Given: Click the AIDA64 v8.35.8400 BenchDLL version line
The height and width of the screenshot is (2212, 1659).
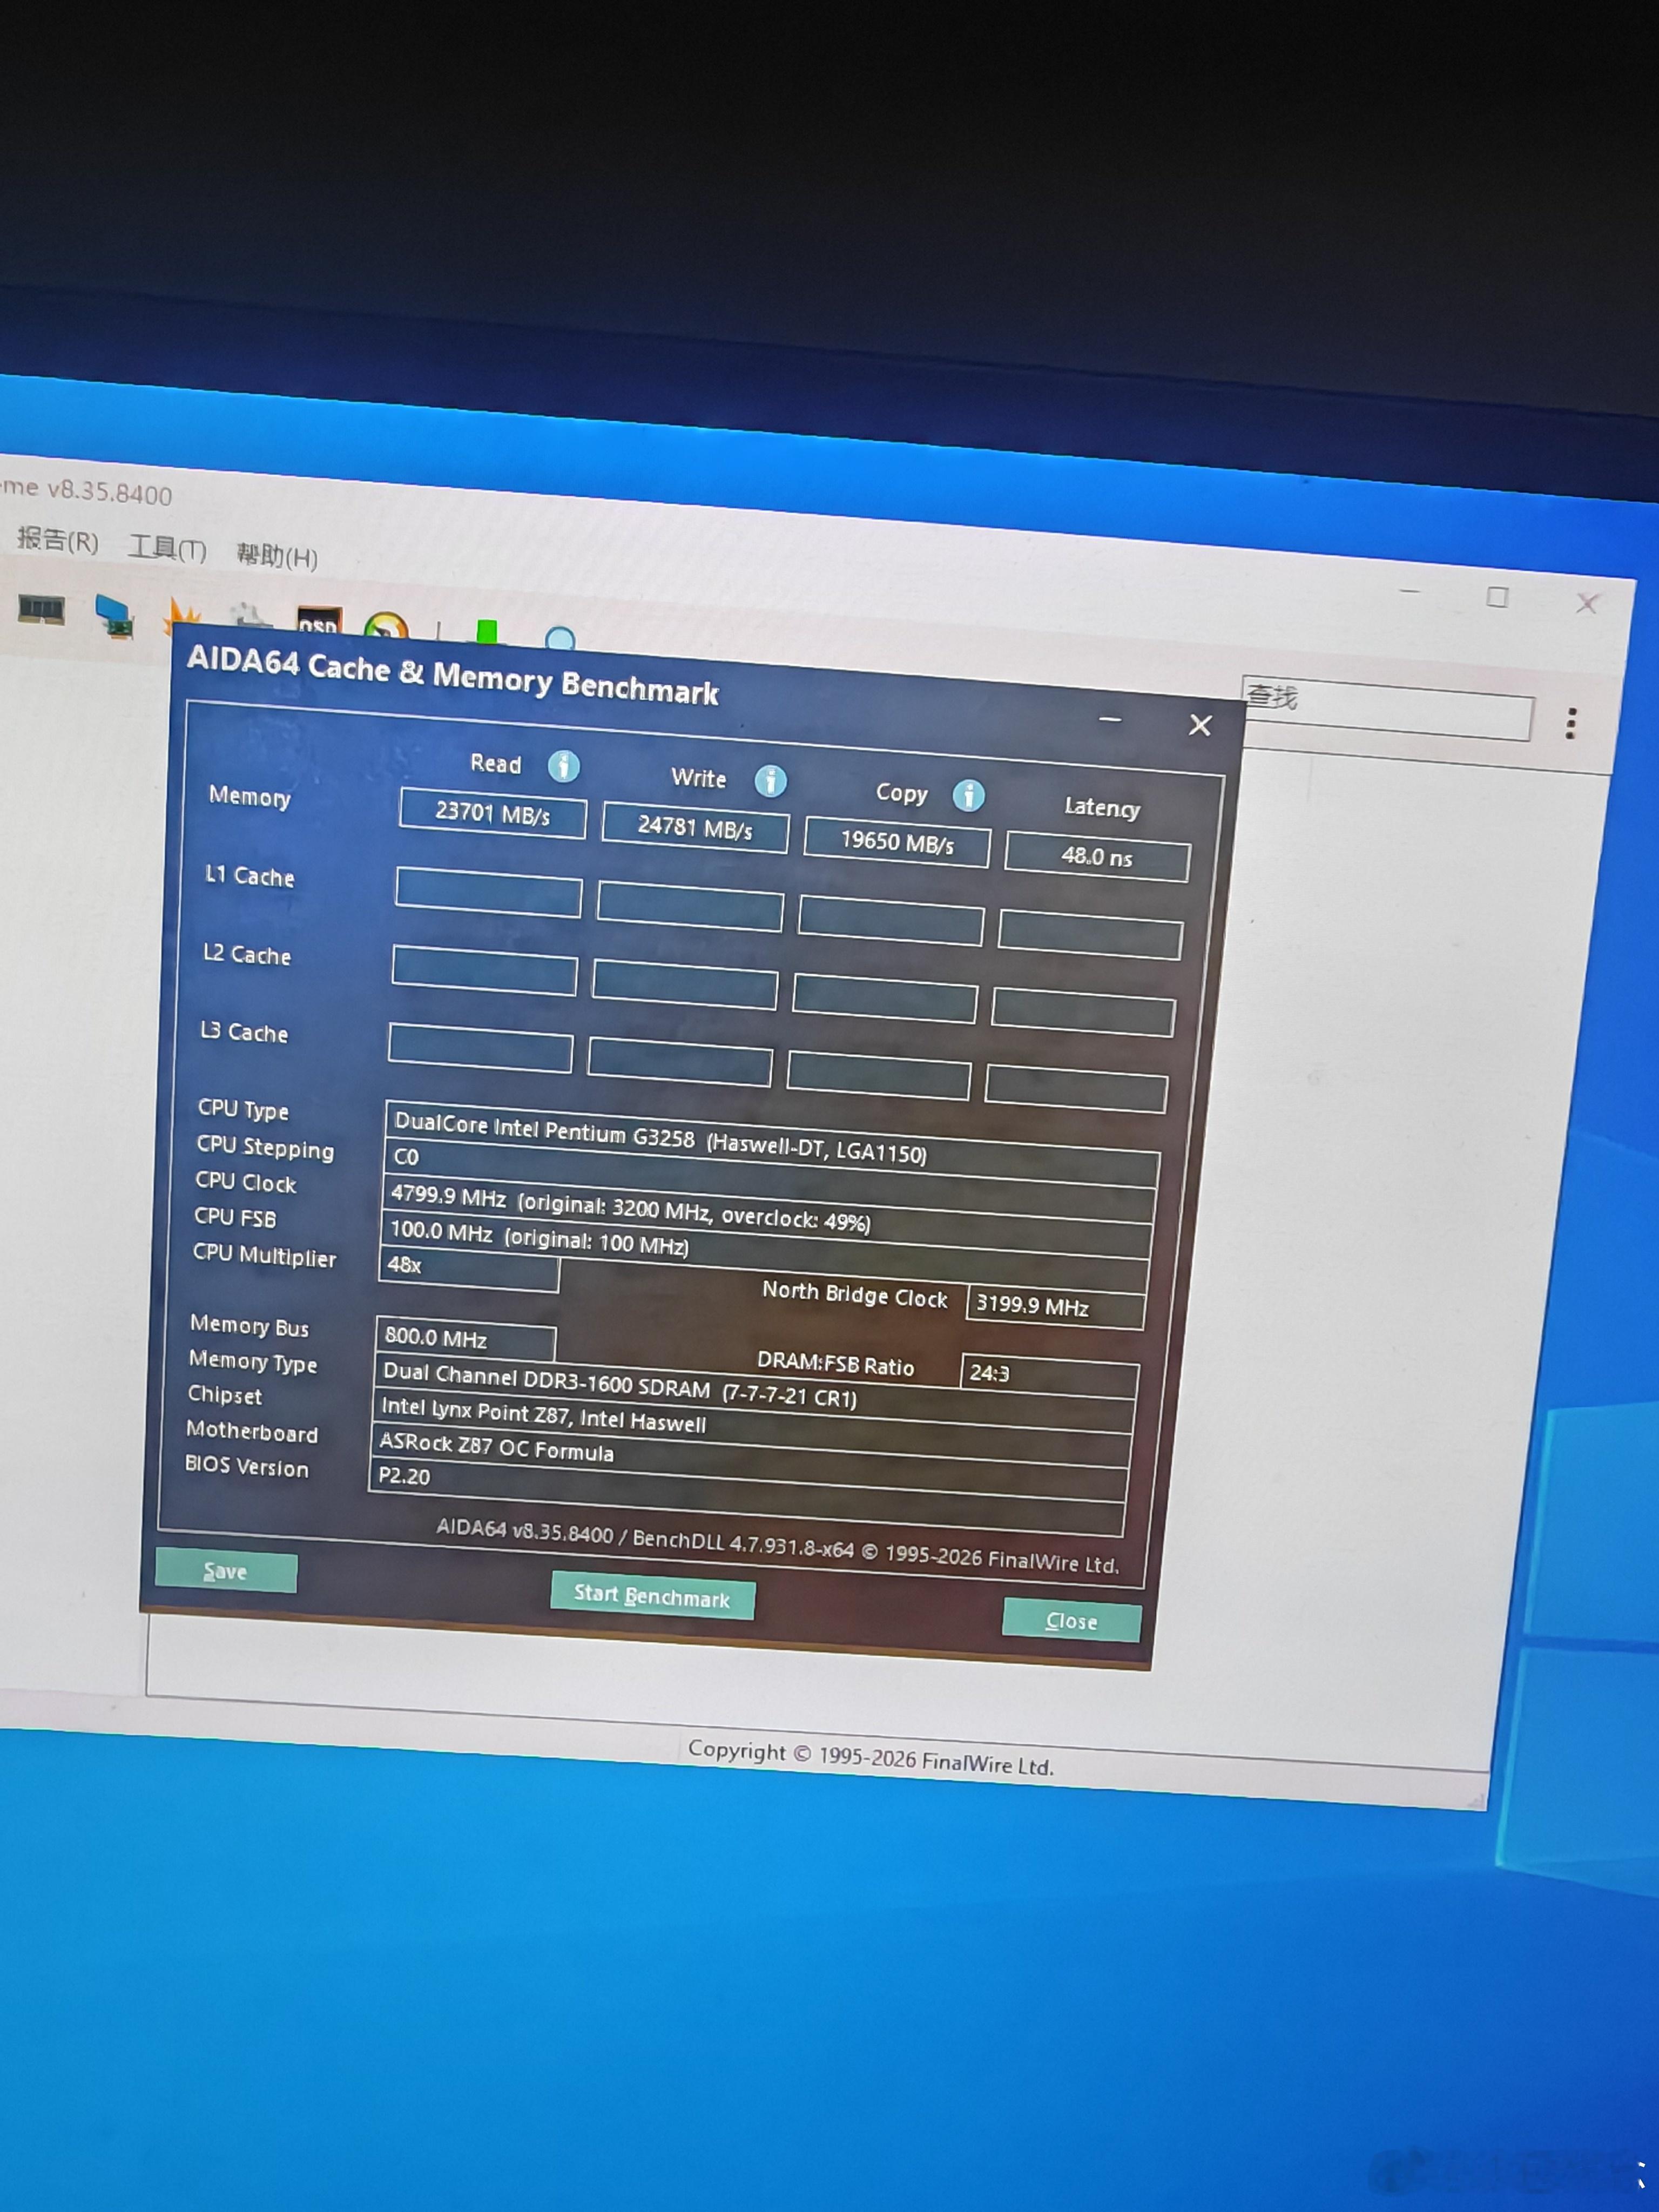Looking at the screenshot, I should 778,1546.
